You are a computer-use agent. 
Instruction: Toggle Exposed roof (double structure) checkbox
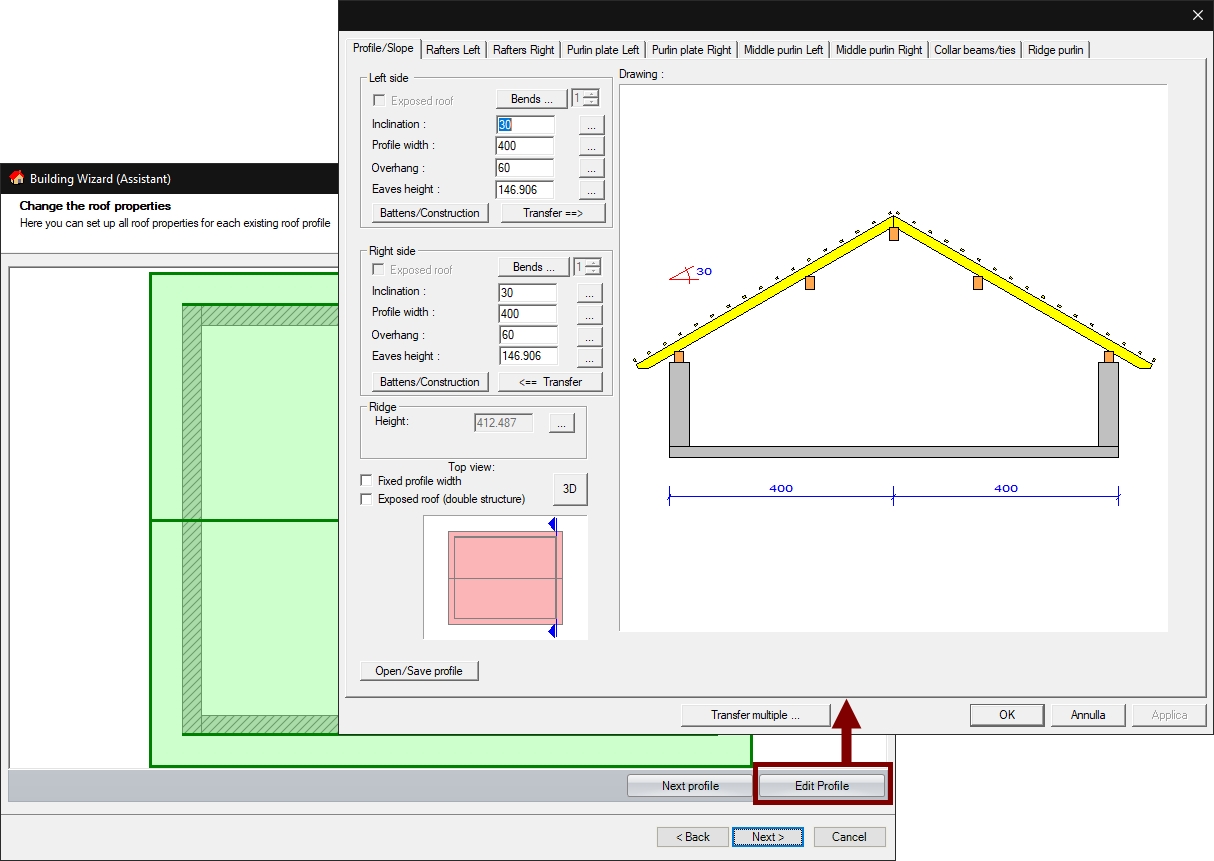[367, 499]
